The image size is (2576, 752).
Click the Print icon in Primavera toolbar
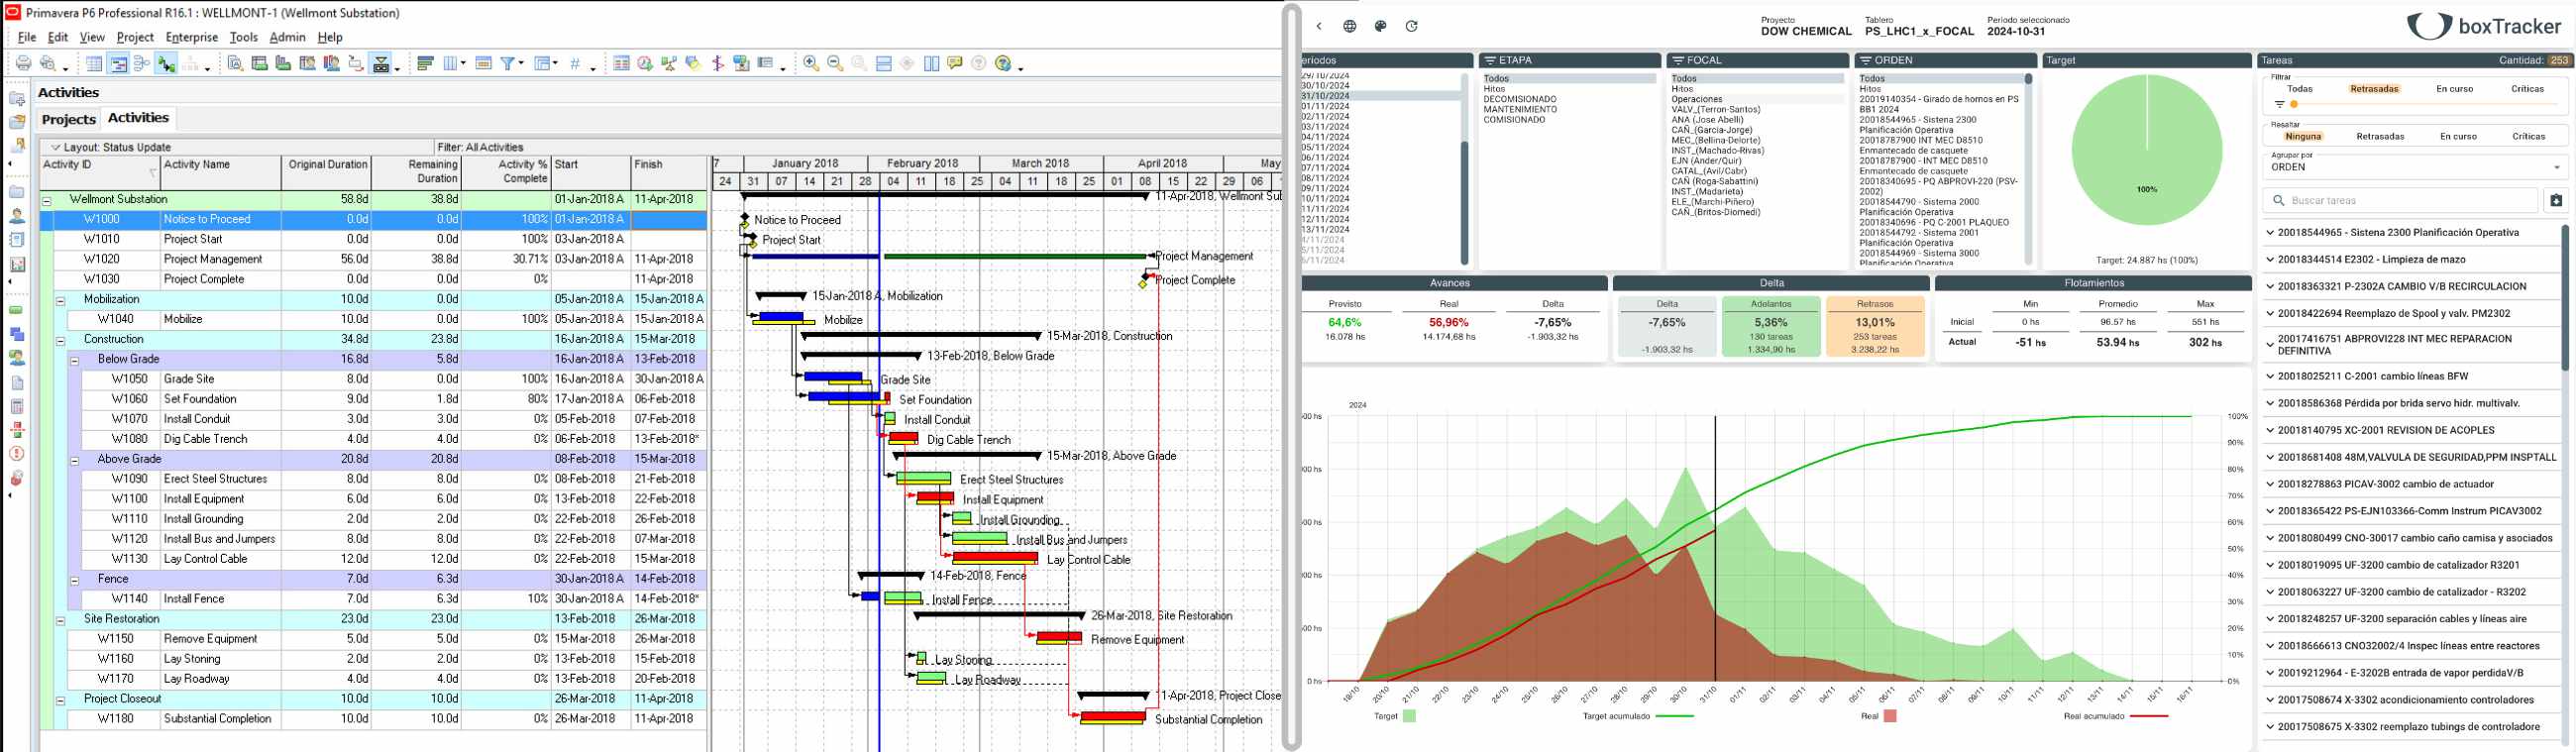click(23, 64)
